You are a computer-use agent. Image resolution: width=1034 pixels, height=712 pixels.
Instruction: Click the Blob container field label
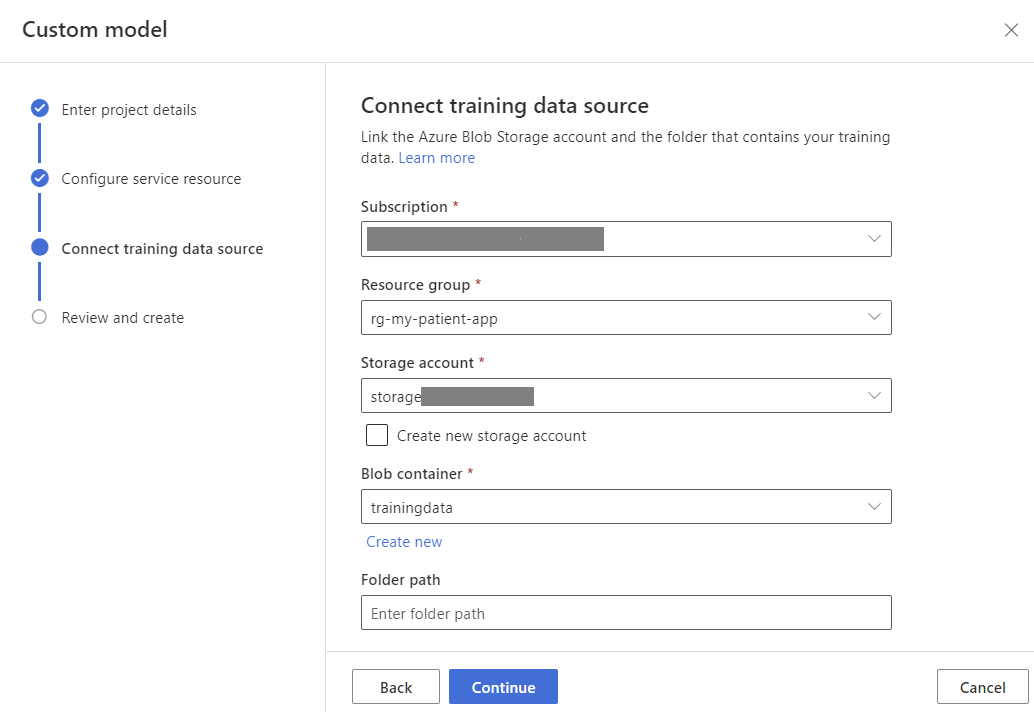point(411,474)
